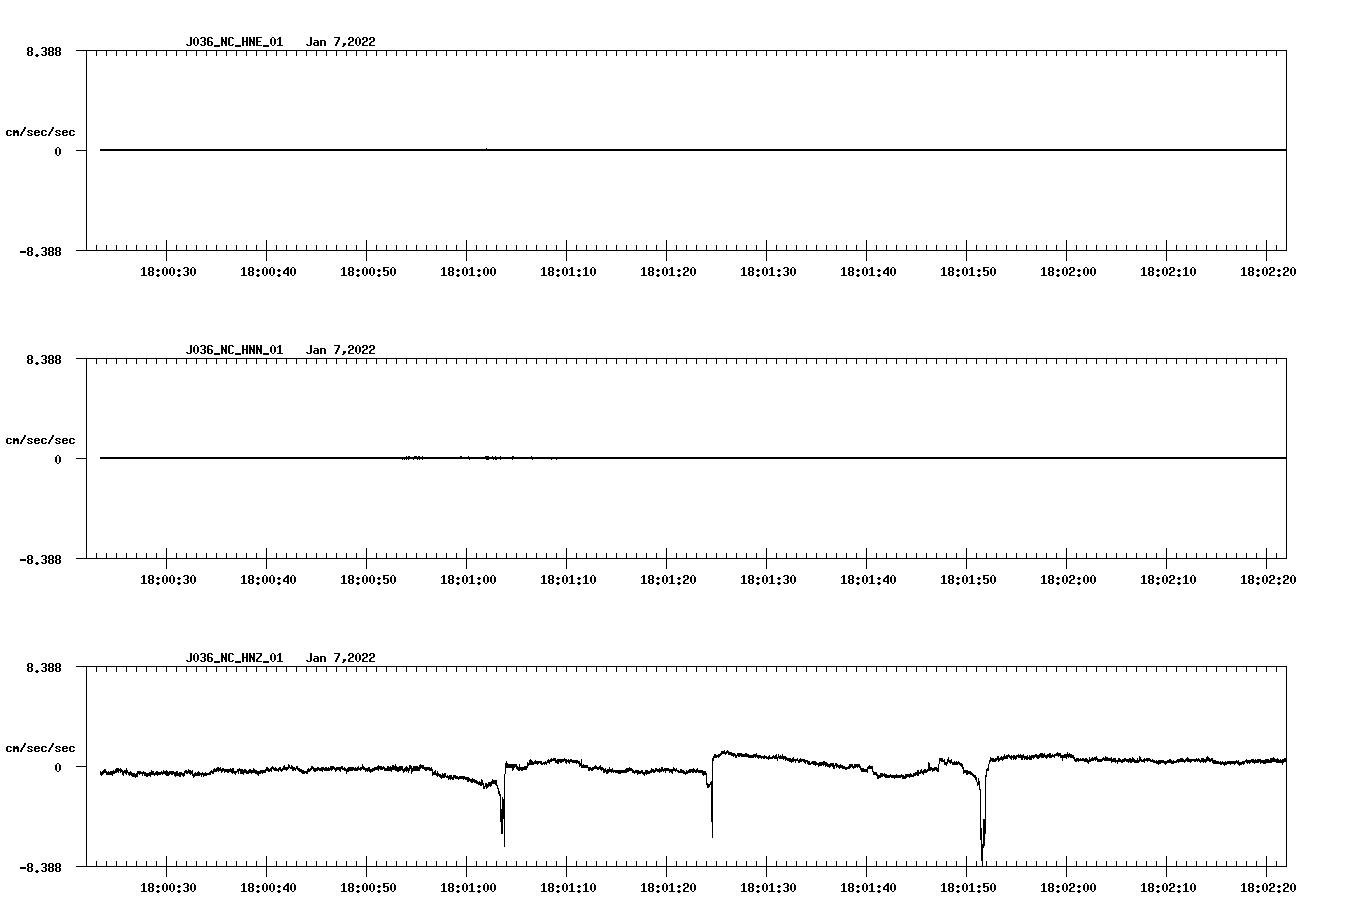Click the 0 baseline label on HNN axis
1358x924 pixels.
point(58,459)
